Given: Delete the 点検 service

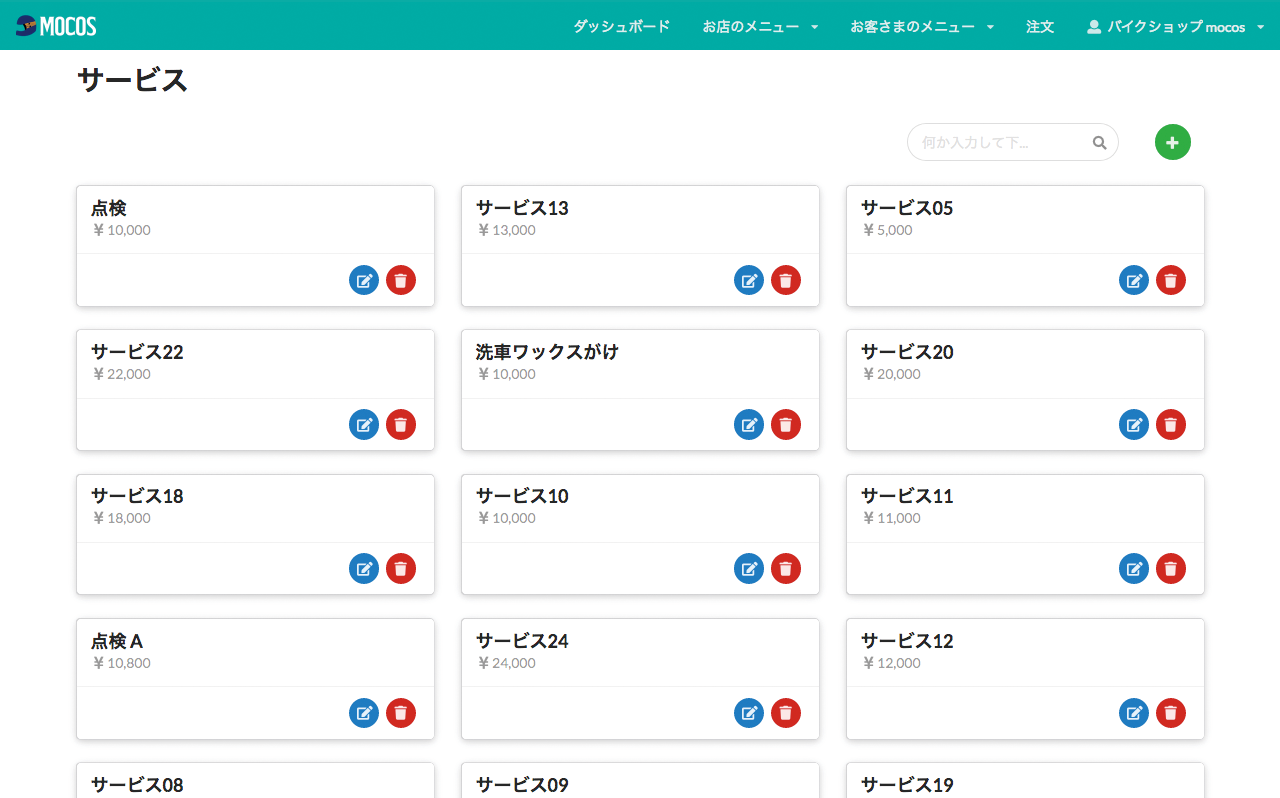Looking at the screenshot, I should [x=401, y=280].
